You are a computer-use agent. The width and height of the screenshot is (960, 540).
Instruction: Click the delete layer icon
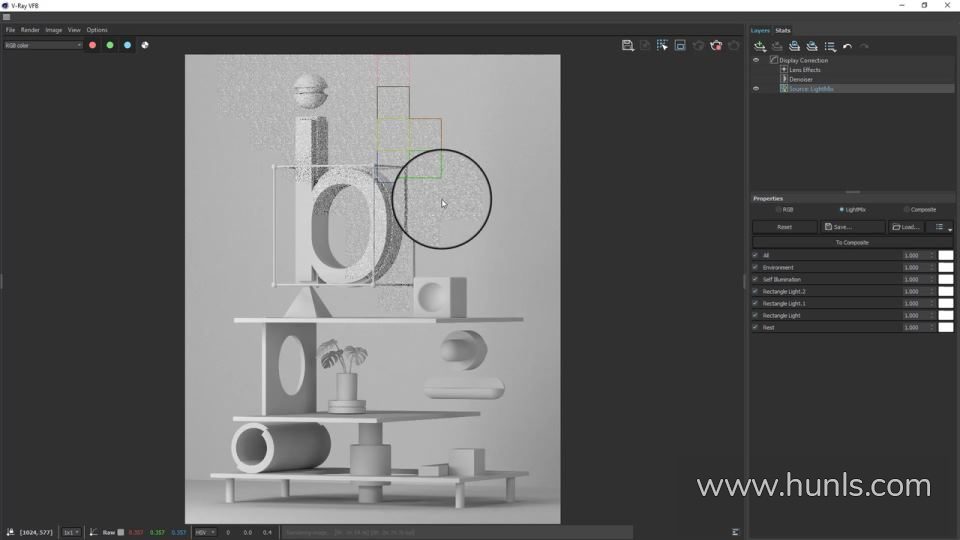click(x=777, y=47)
